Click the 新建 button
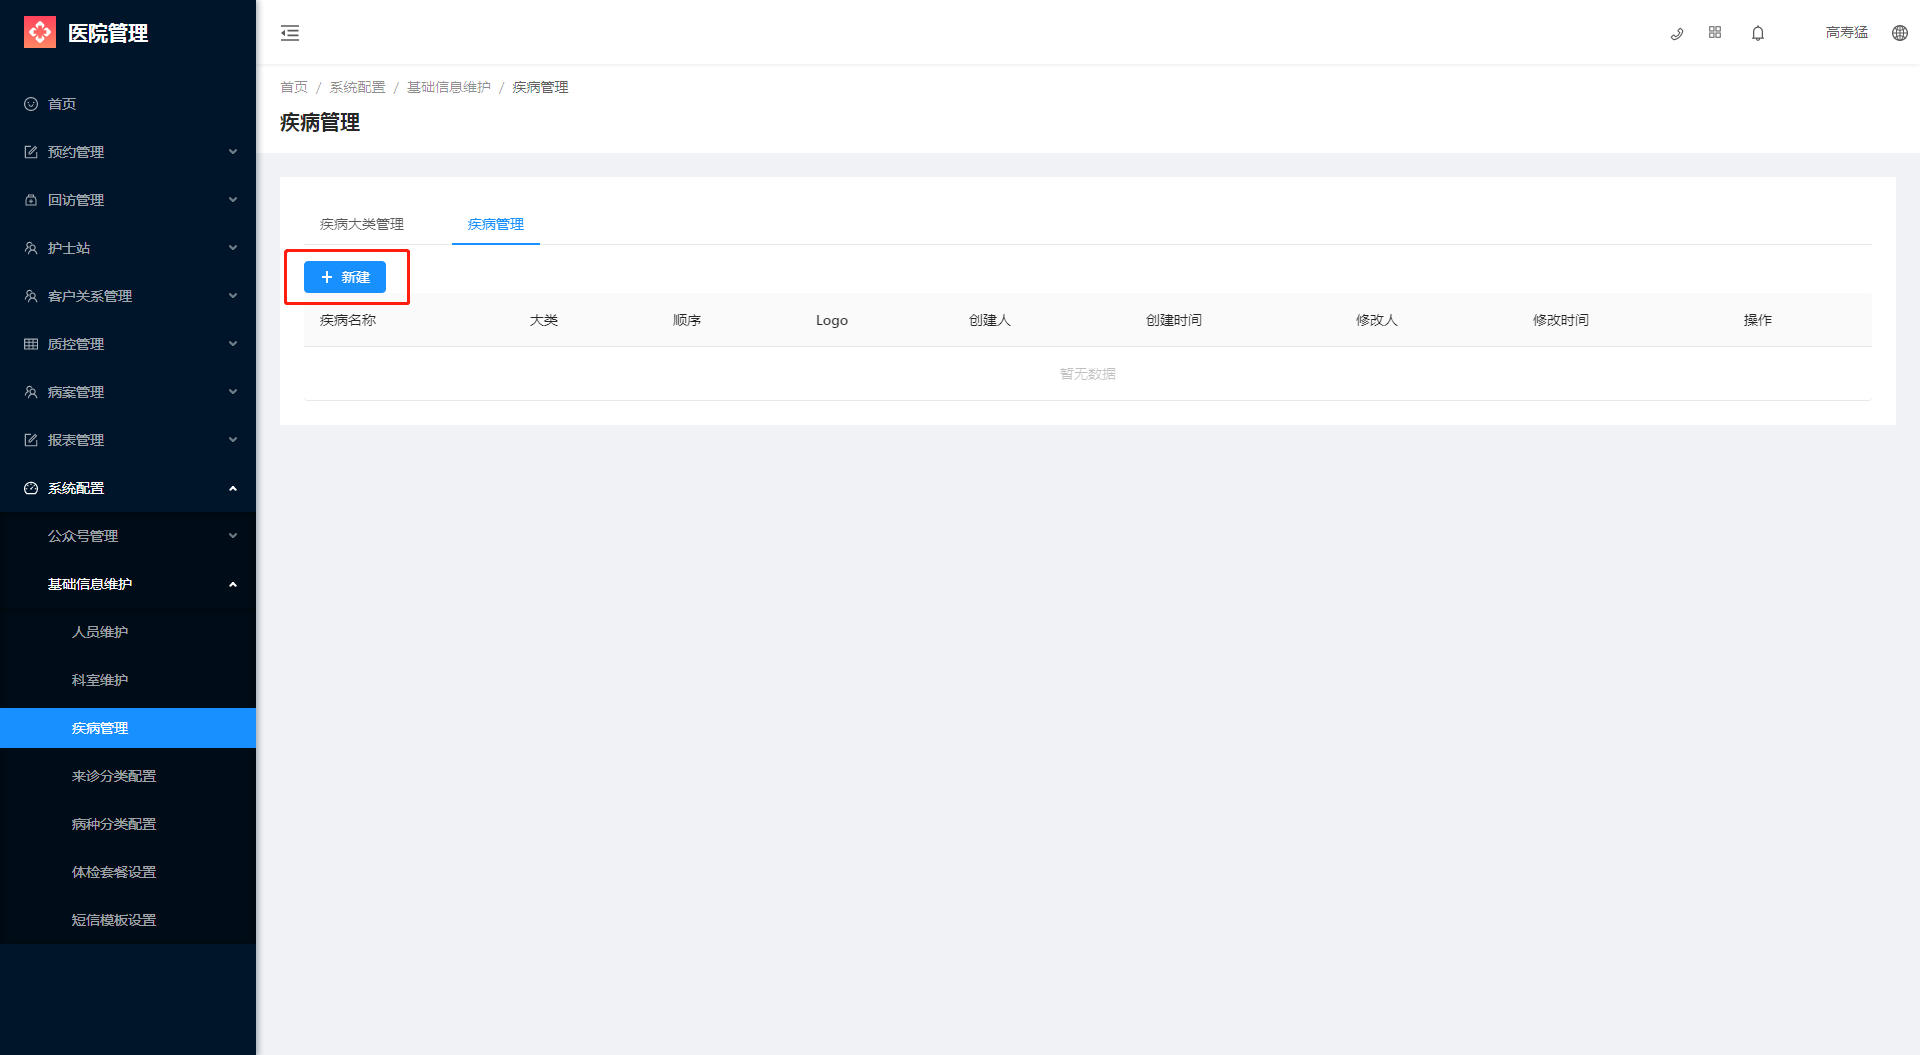1920x1055 pixels. pyautogui.click(x=345, y=277)
